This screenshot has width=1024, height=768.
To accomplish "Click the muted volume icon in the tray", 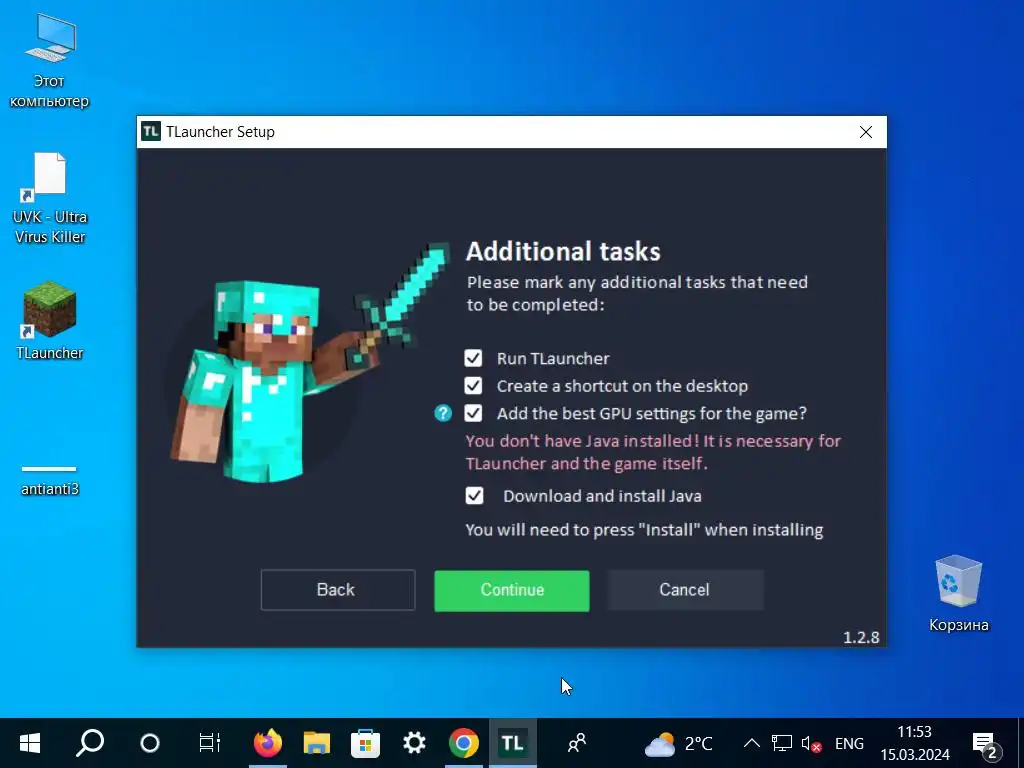I will pos(810,743).
